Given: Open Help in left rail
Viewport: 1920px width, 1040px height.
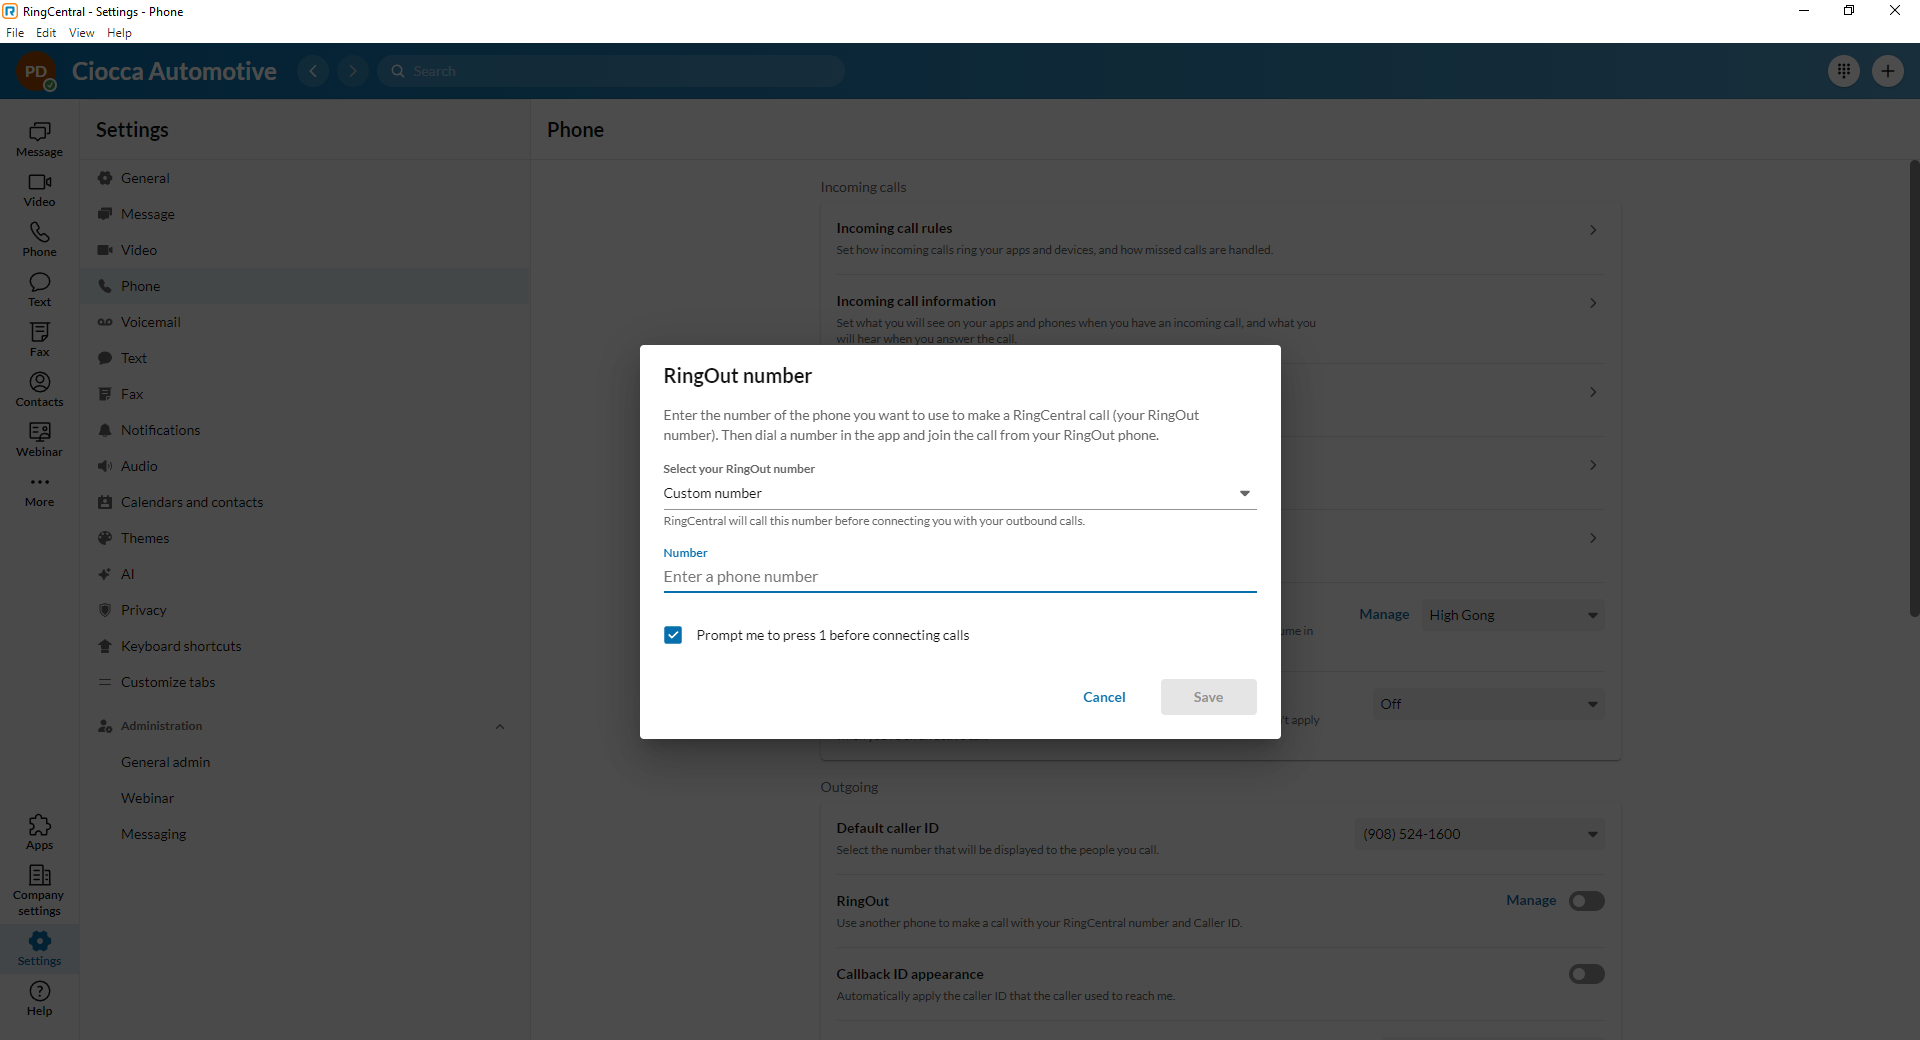Looking at the screenshot, I should point(39,998).
